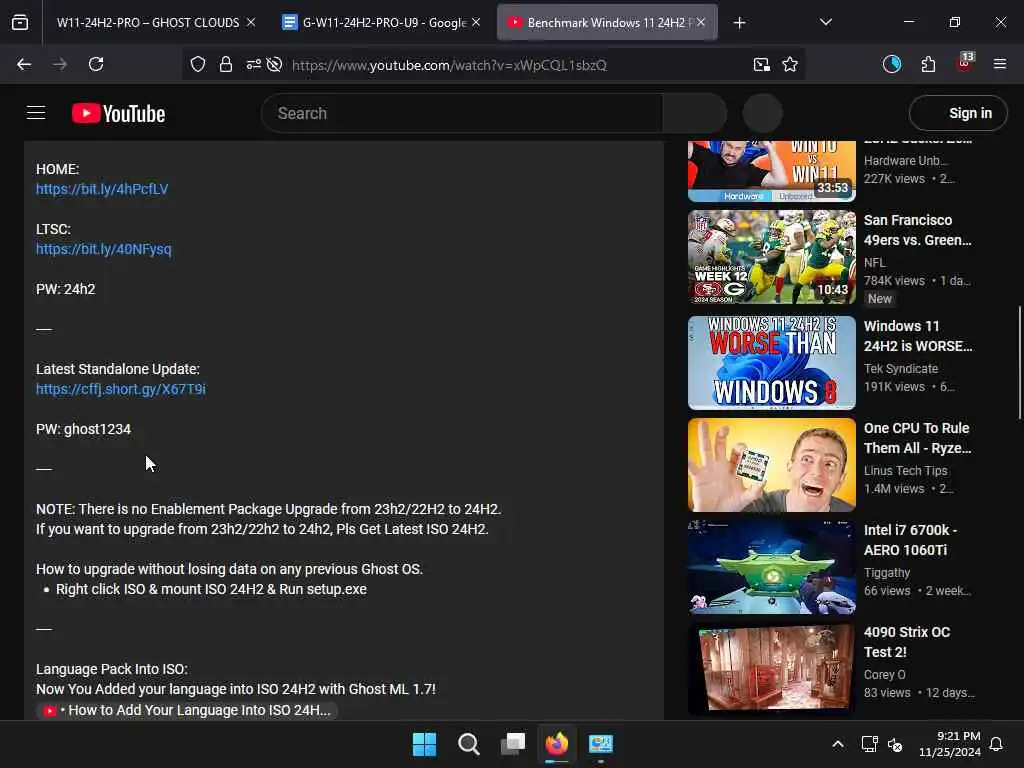Viewport: 1024px width, 768px height.
Task: Open Task View on the taskbar
Action: pyautogui.click(x=513, y=744)
